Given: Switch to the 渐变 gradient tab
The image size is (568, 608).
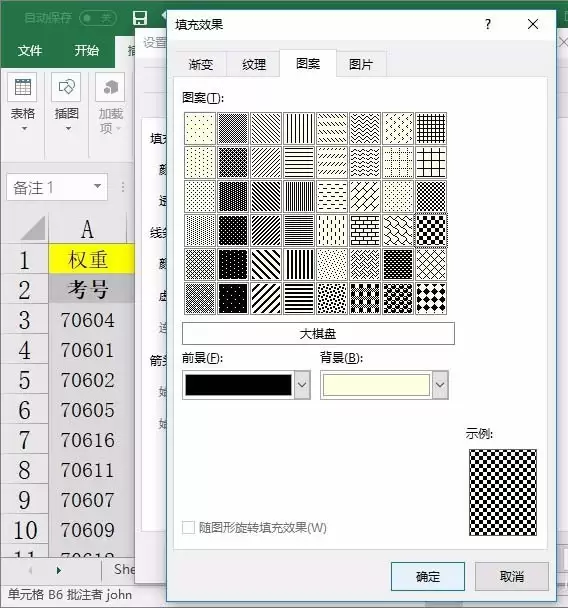Looking at the screenshot, I should (201, 64).
